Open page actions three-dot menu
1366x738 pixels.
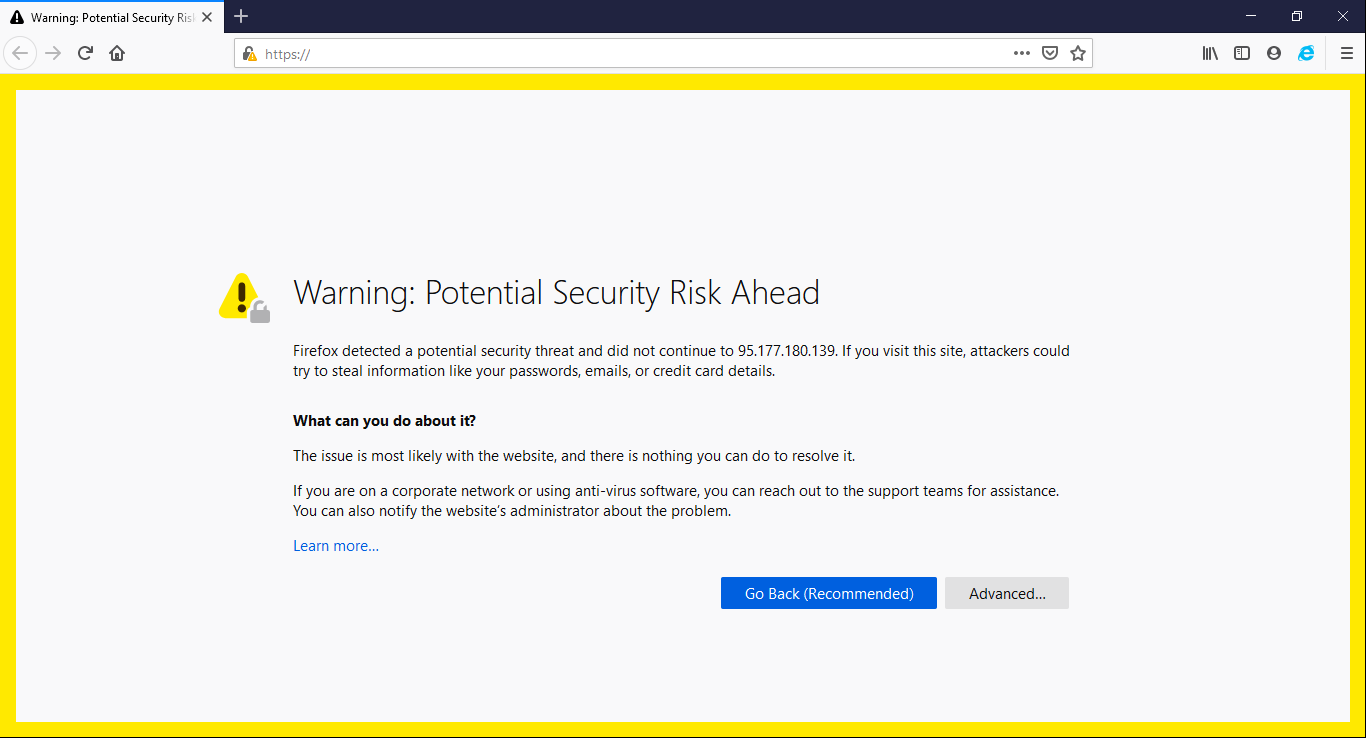[1021, 54]
